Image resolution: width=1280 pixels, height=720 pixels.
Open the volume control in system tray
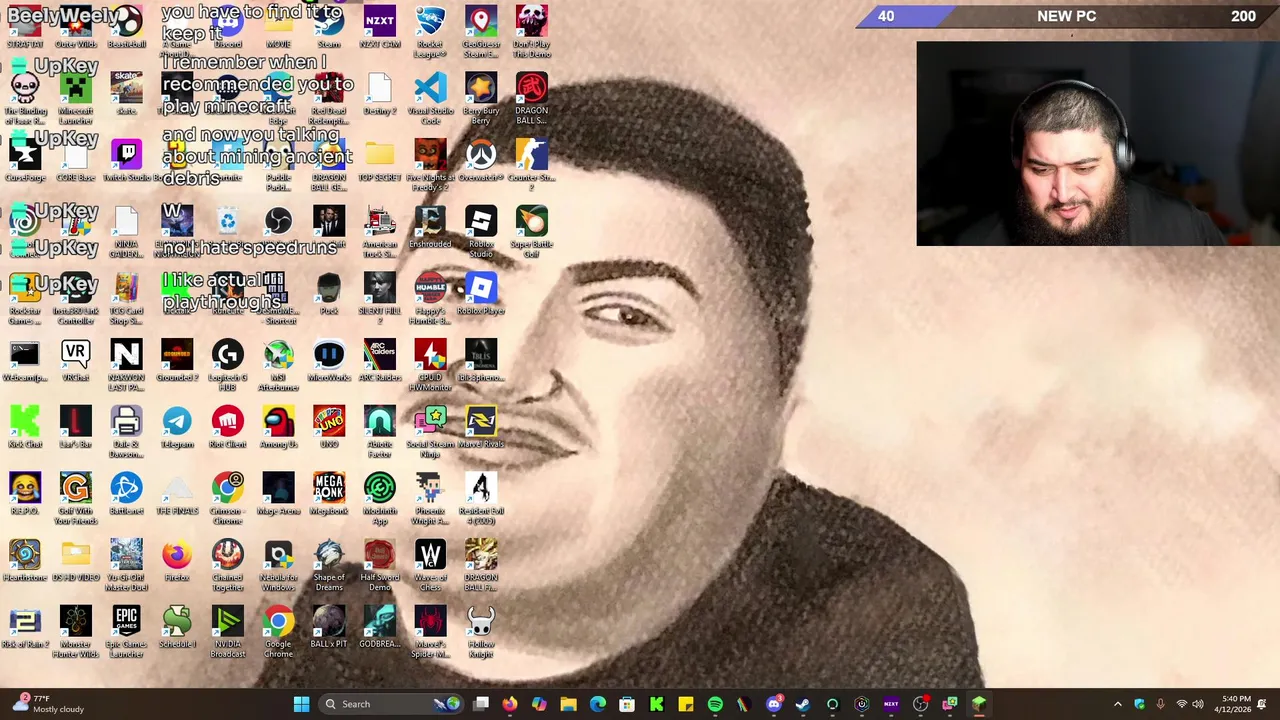1198,704
